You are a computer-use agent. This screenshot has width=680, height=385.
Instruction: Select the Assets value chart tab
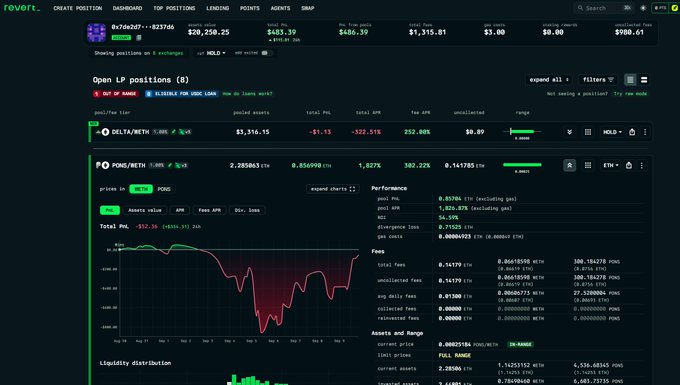tap(145, 210)
